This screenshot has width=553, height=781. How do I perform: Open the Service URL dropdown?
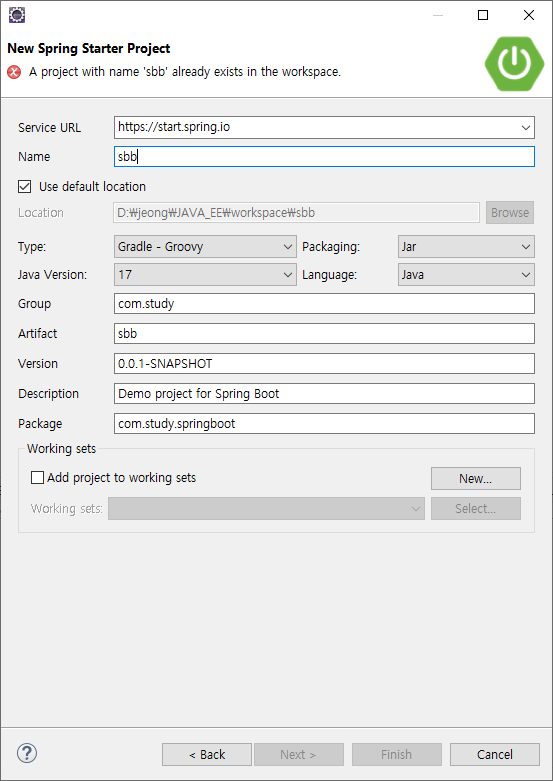click(x=526, y=128)
